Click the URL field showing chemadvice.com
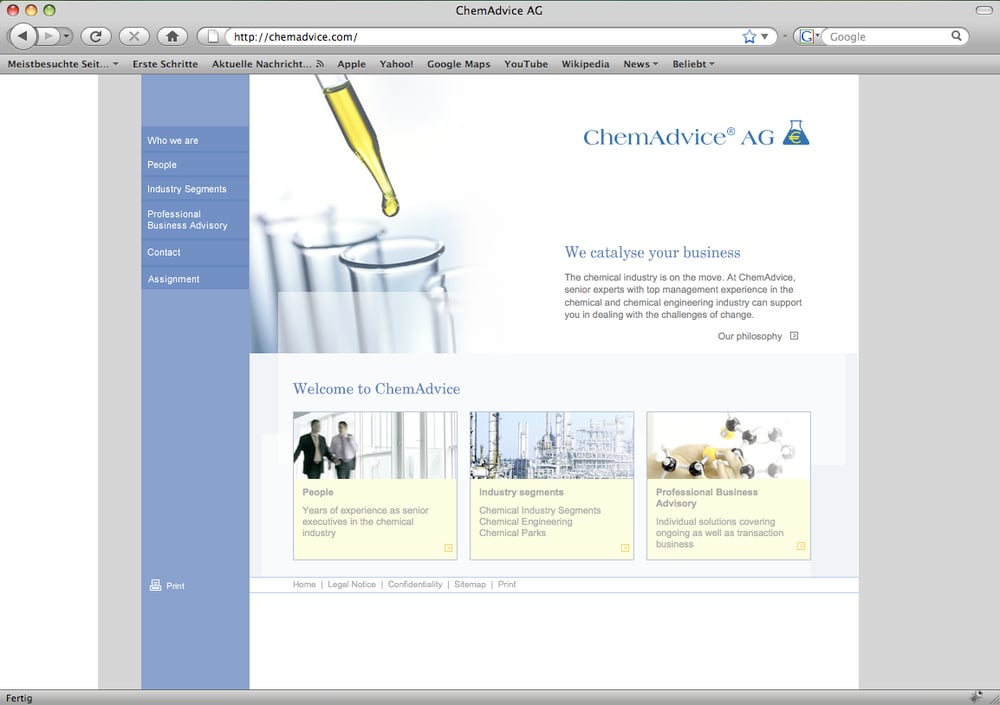The image size is (1000, 705). click(x=485, y=36)
